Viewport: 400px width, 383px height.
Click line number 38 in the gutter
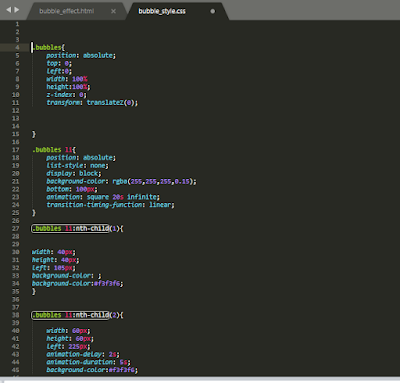pos(16,315)
